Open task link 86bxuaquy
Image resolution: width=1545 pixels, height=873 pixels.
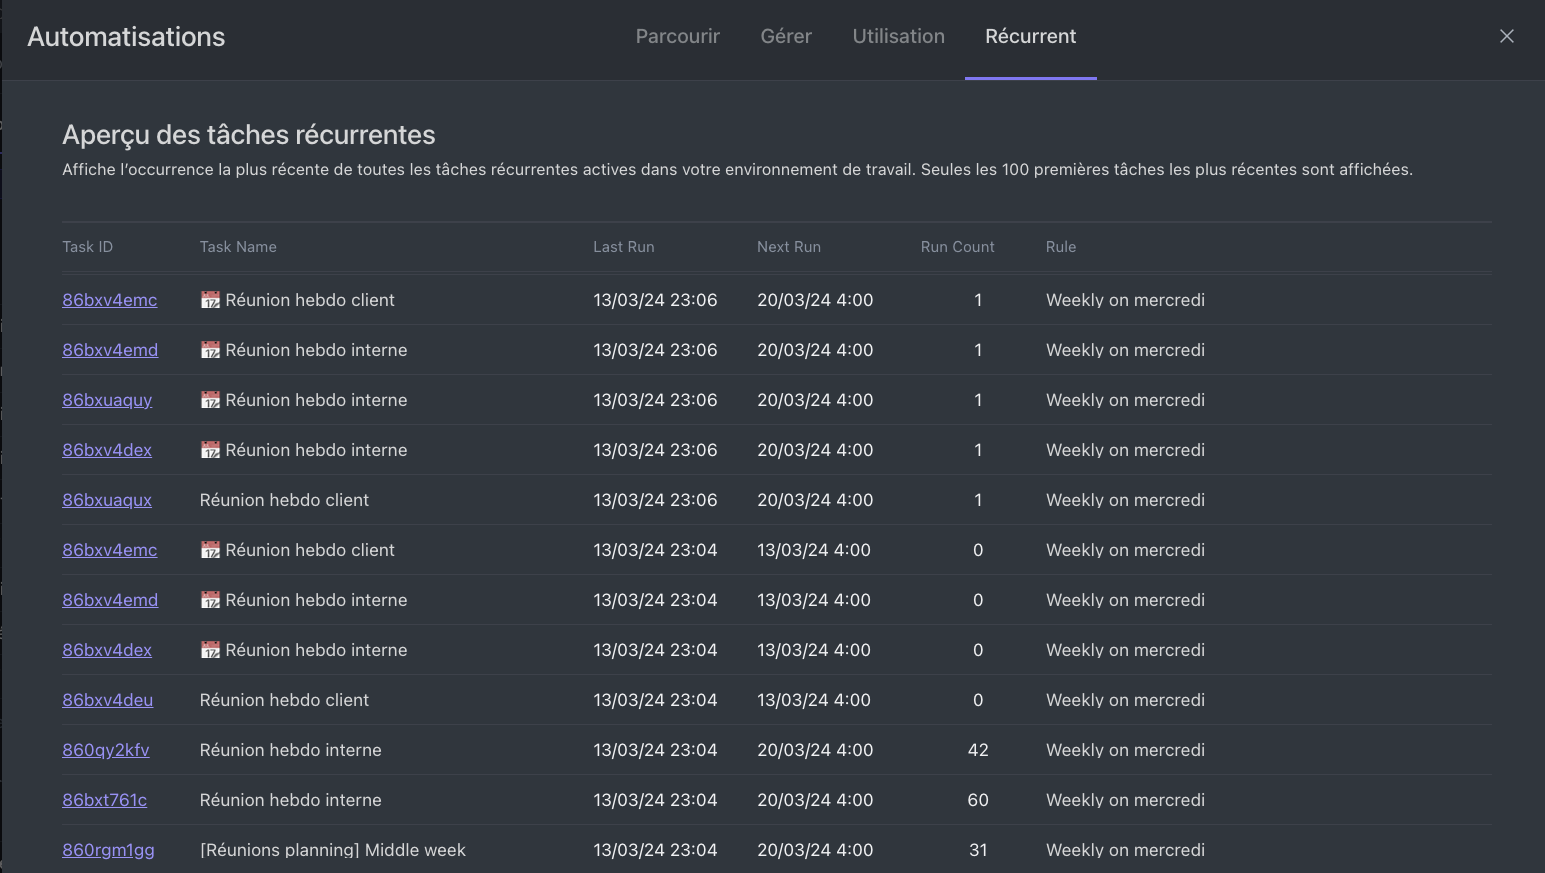[x=107, y=400]
